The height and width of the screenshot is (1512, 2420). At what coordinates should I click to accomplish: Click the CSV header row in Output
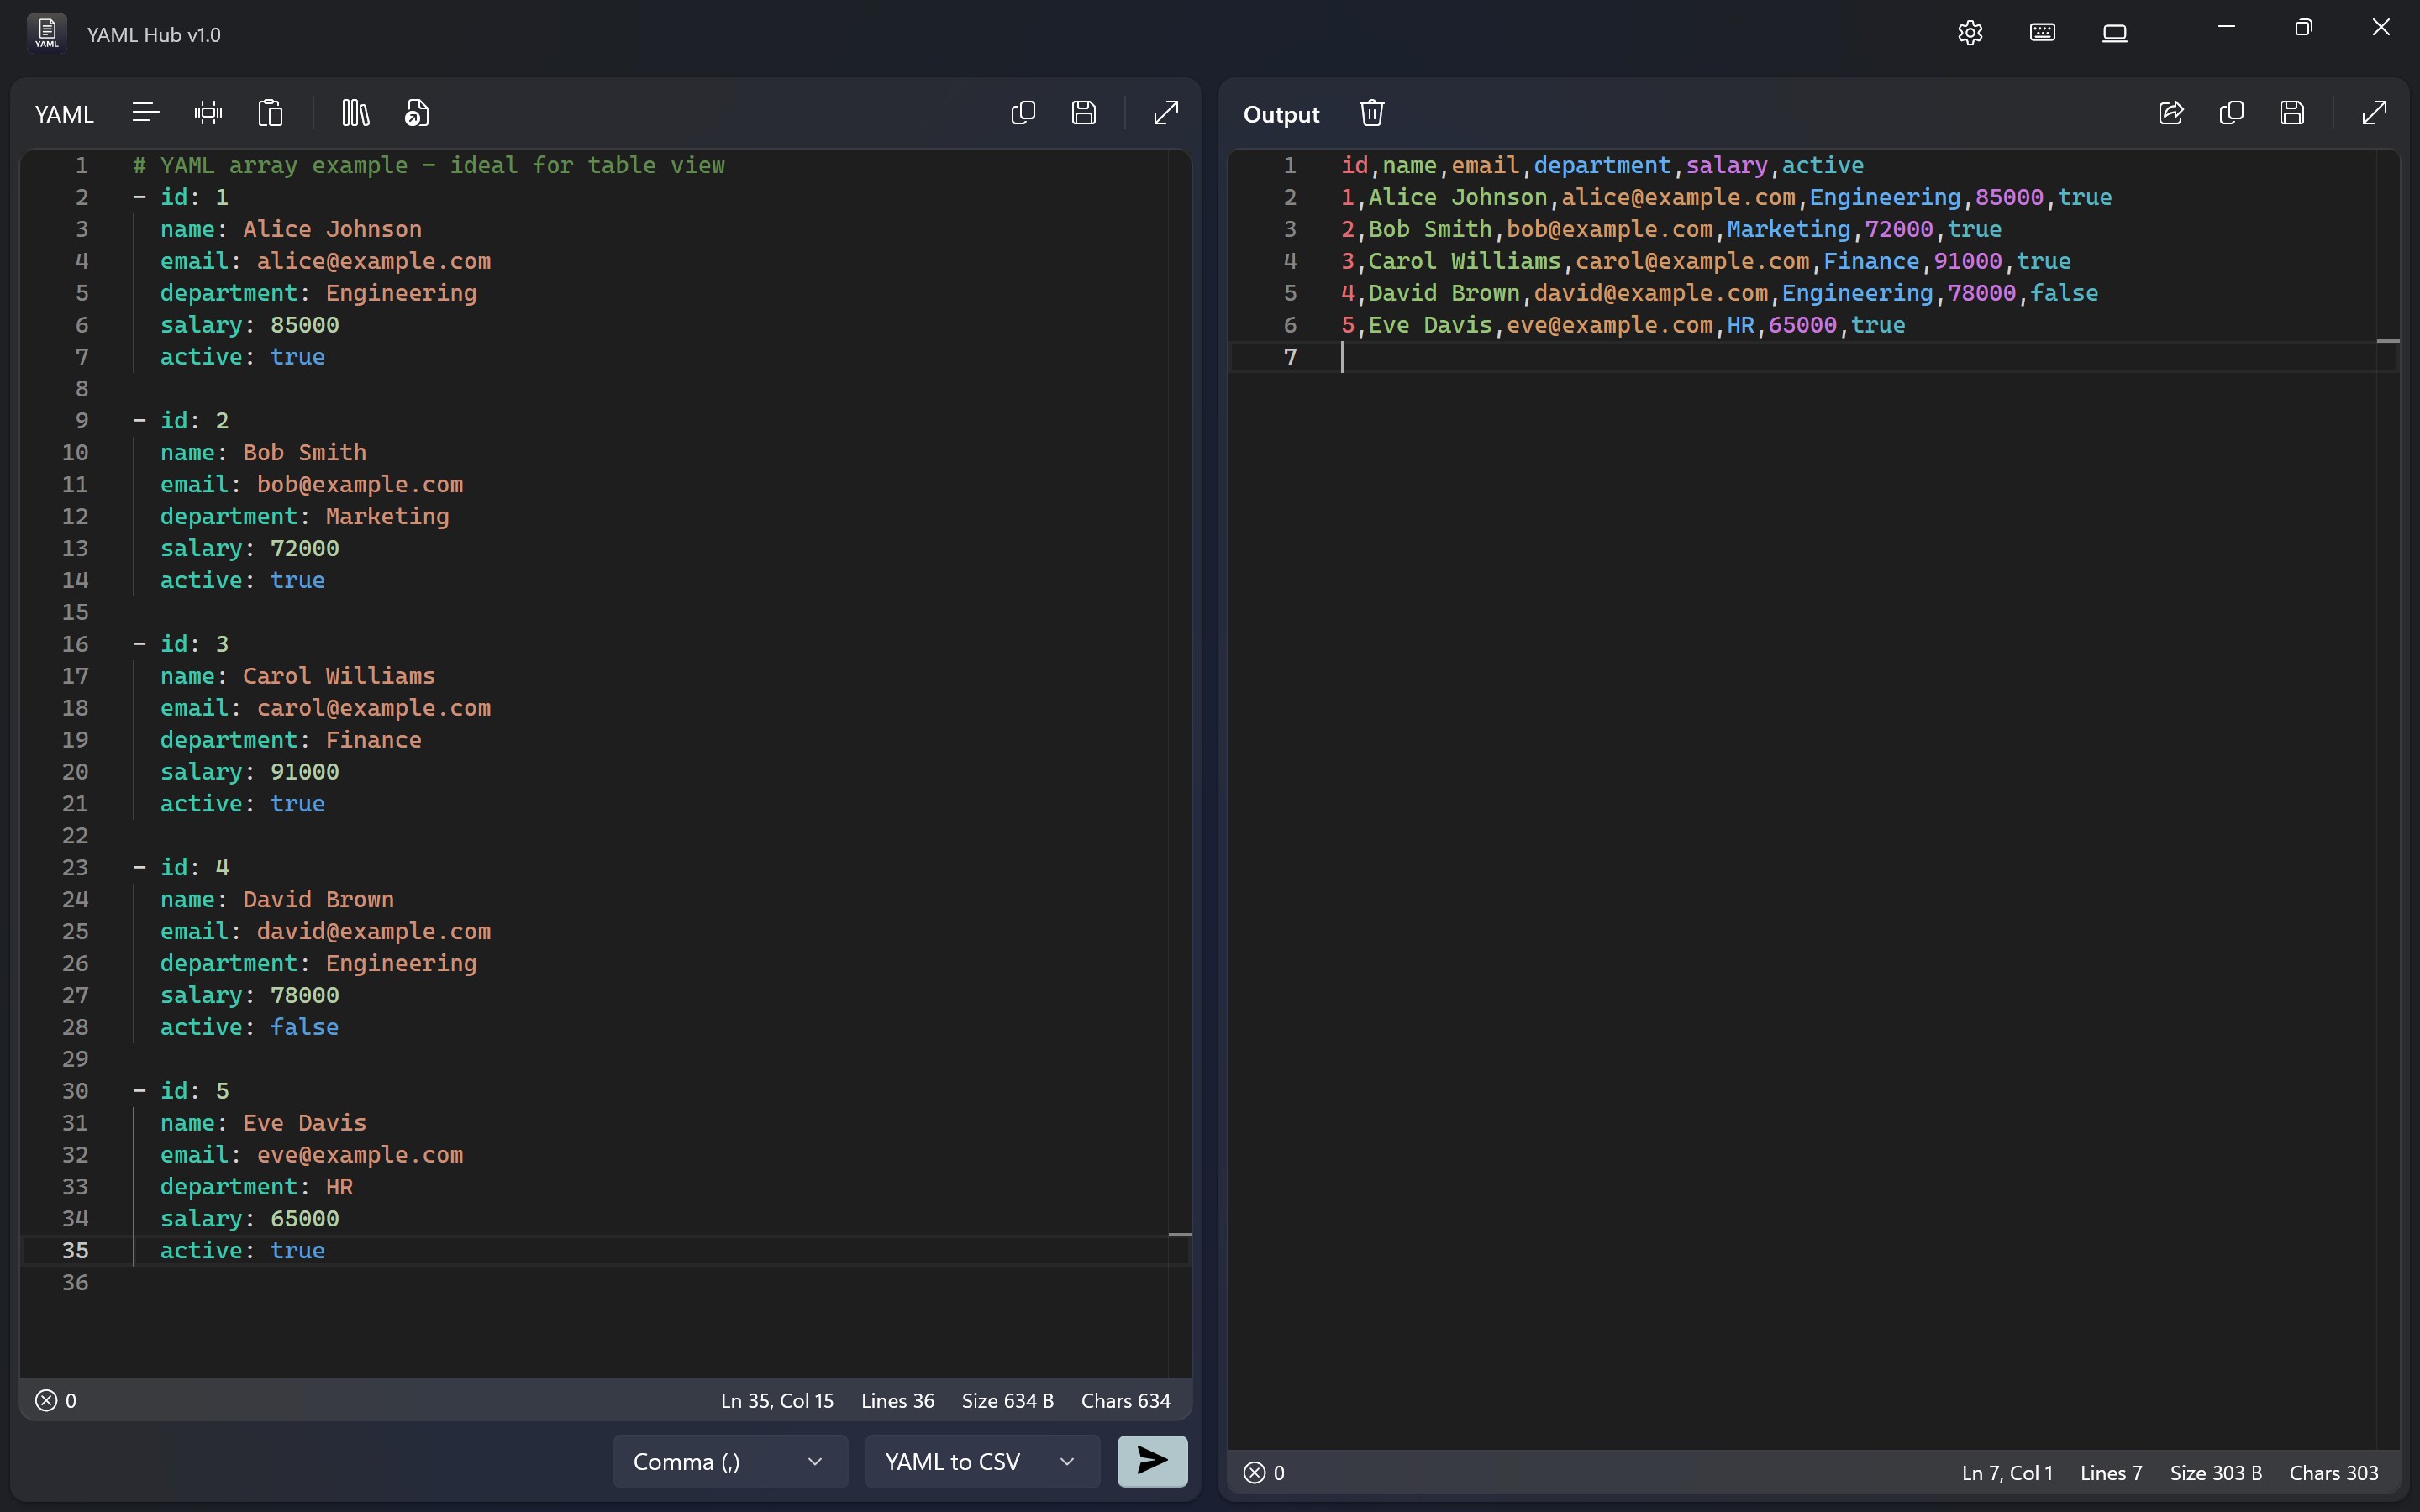[x=1602, y=165]
